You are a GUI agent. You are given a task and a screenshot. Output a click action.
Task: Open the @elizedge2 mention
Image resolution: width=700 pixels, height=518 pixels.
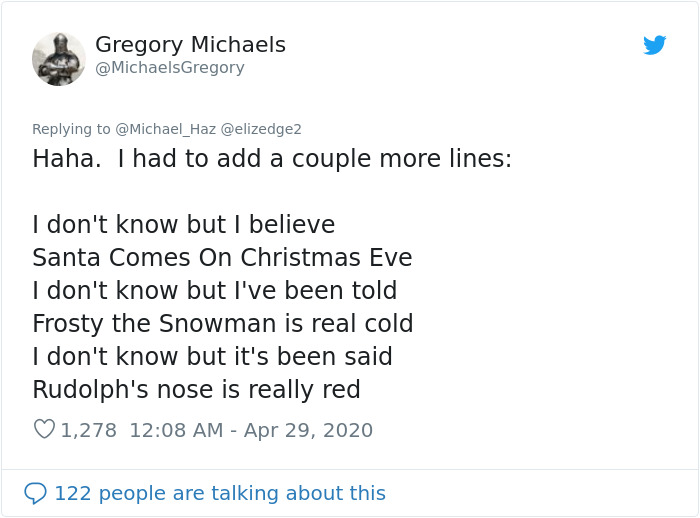click(261, 129)
